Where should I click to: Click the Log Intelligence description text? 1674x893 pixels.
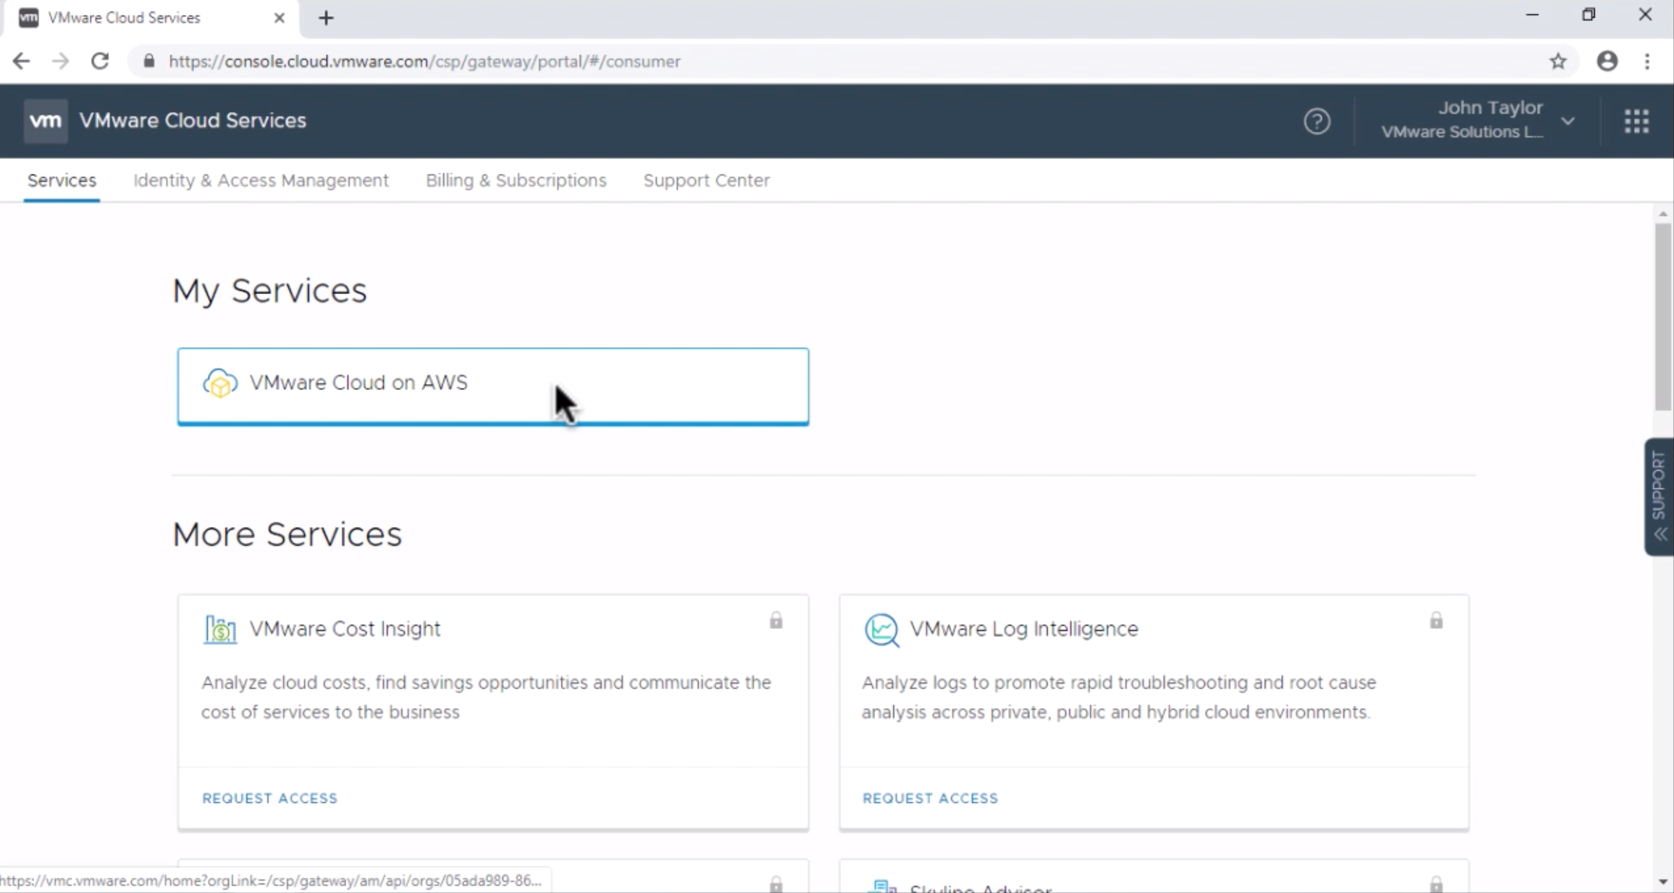click(1119, 697)
